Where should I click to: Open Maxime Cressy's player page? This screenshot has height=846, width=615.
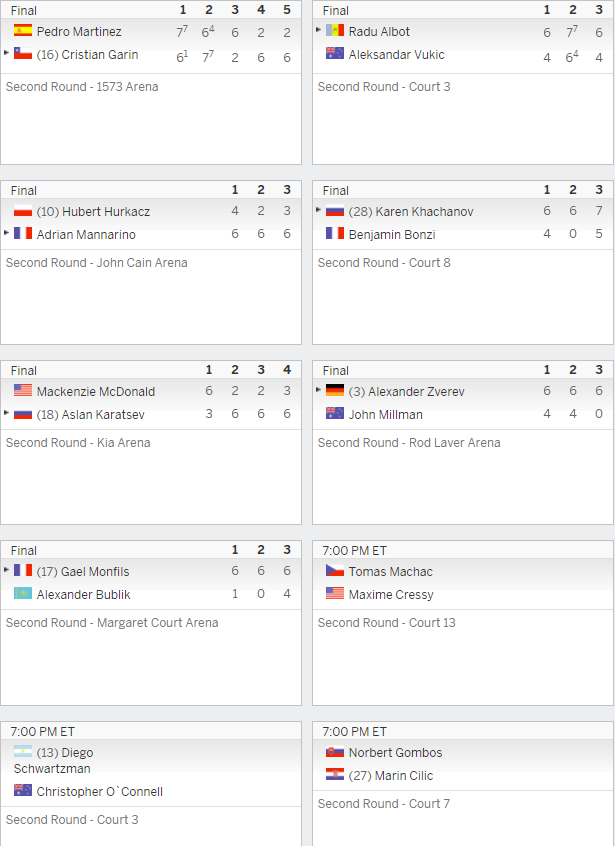pyautogui.click(x=391, y=595)
